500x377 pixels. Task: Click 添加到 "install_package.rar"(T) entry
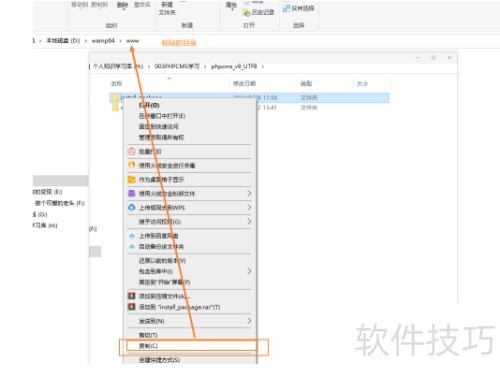(x=179, y=307)
